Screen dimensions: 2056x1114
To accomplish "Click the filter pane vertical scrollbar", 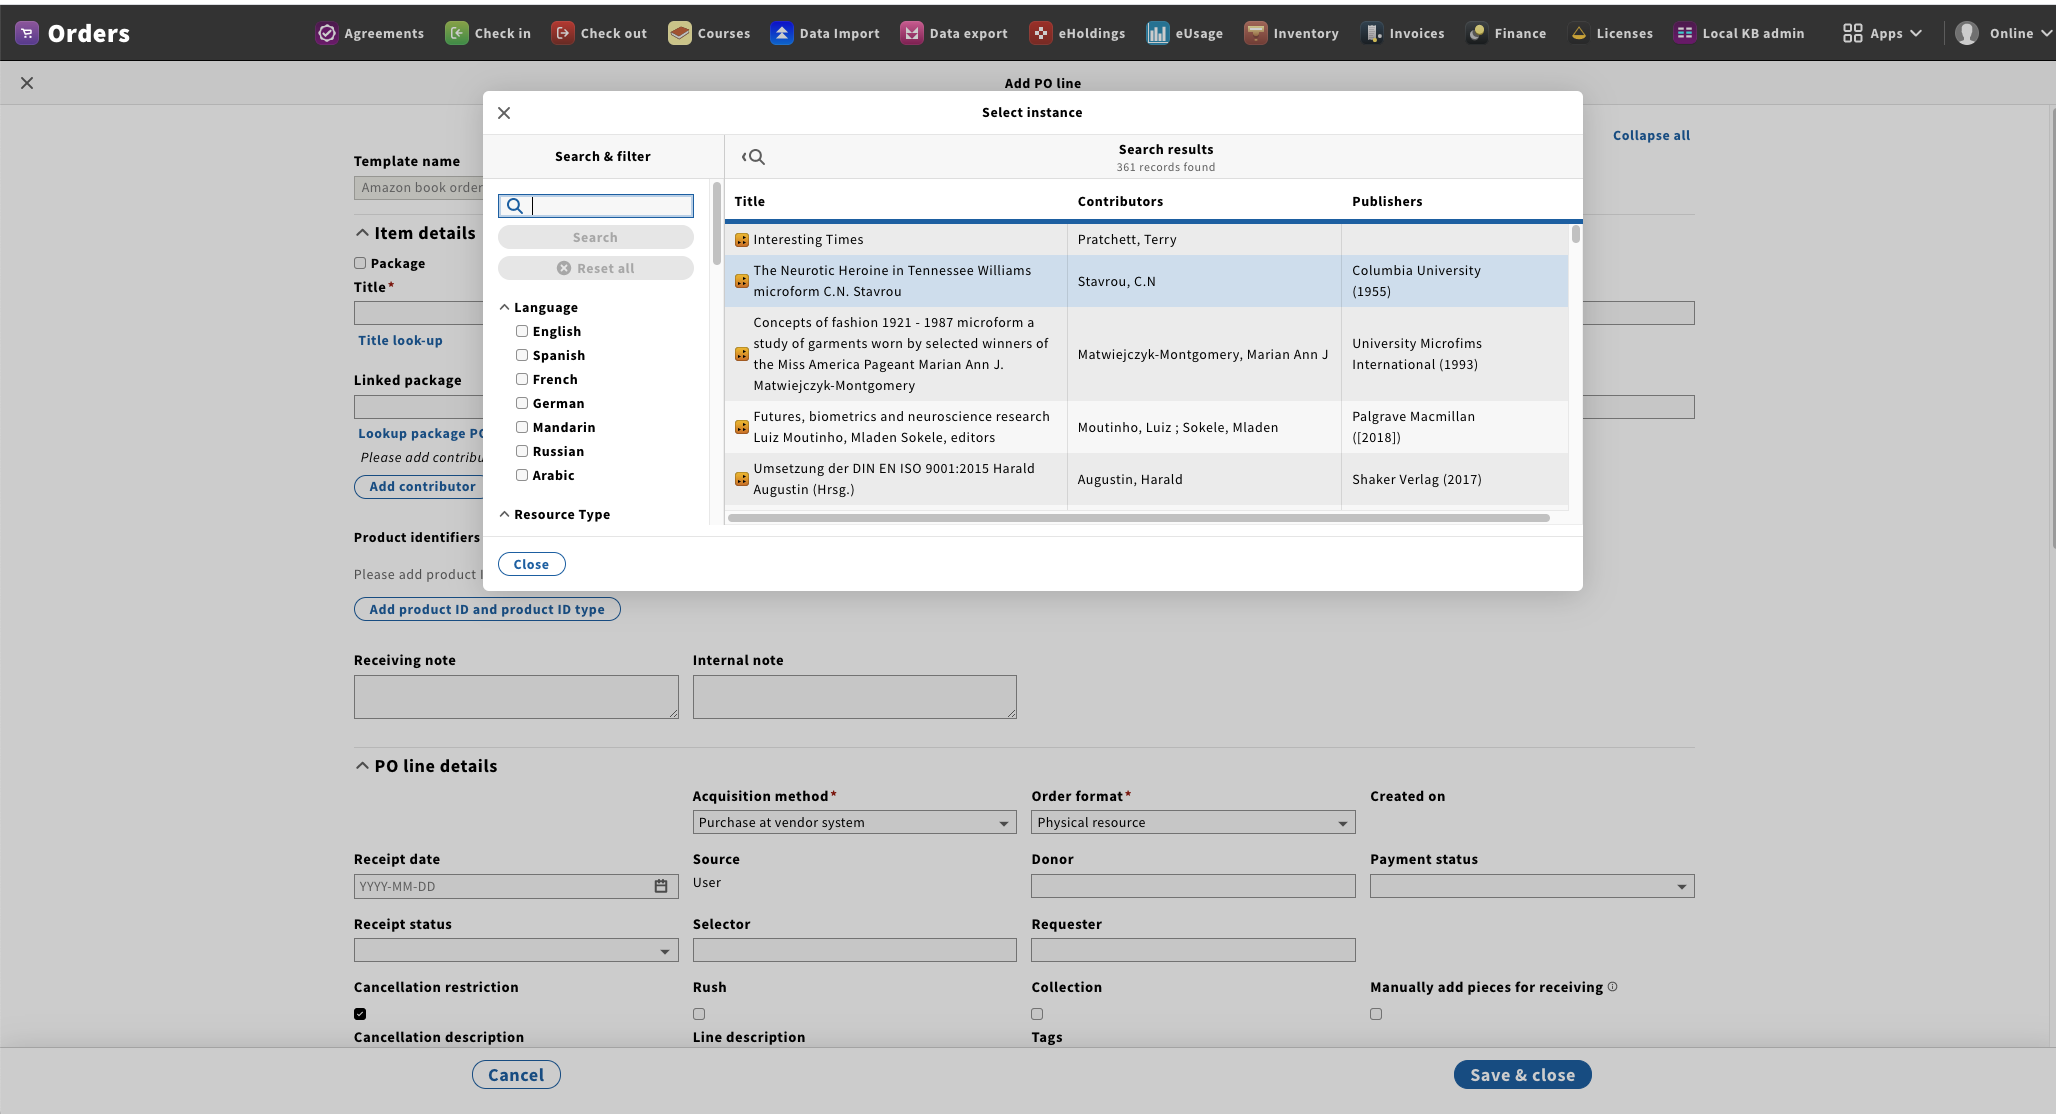I will (716, 224).
